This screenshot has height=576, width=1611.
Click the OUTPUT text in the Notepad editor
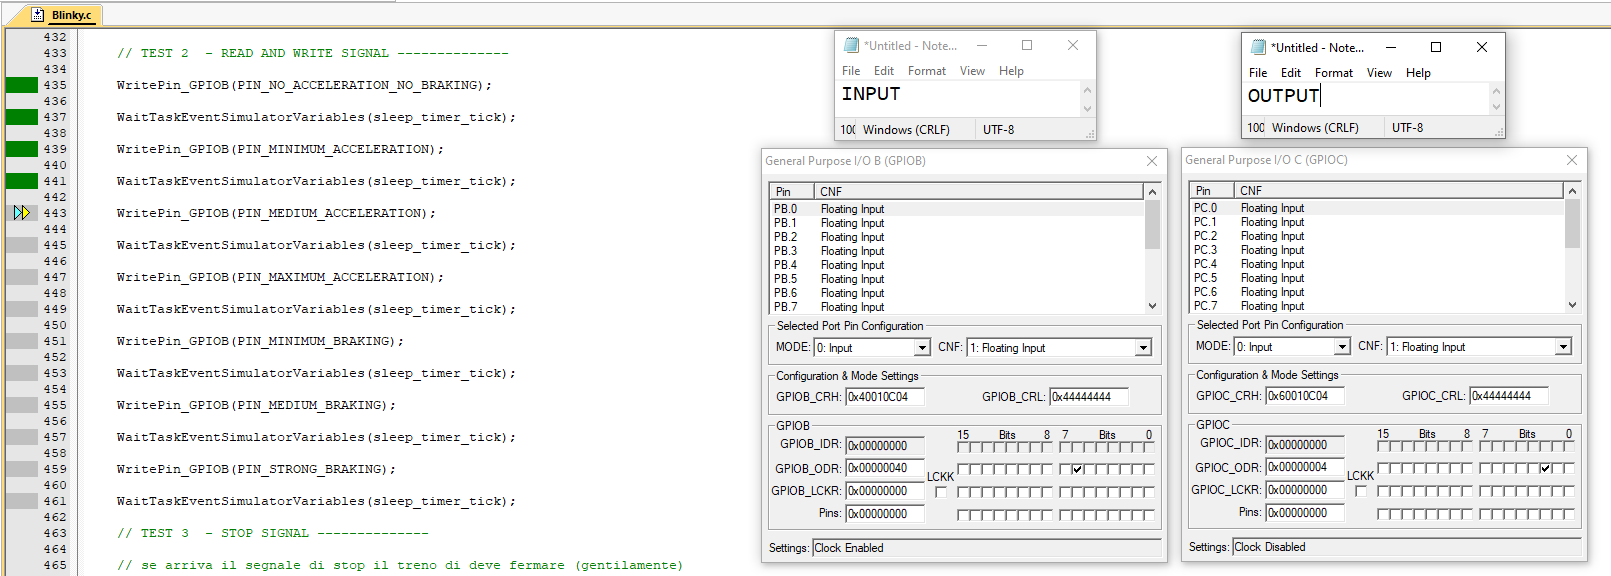[1283, 96]
